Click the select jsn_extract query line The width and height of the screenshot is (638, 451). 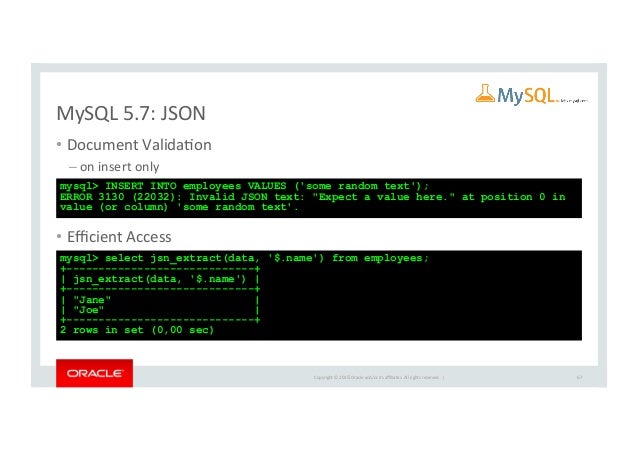244,258
